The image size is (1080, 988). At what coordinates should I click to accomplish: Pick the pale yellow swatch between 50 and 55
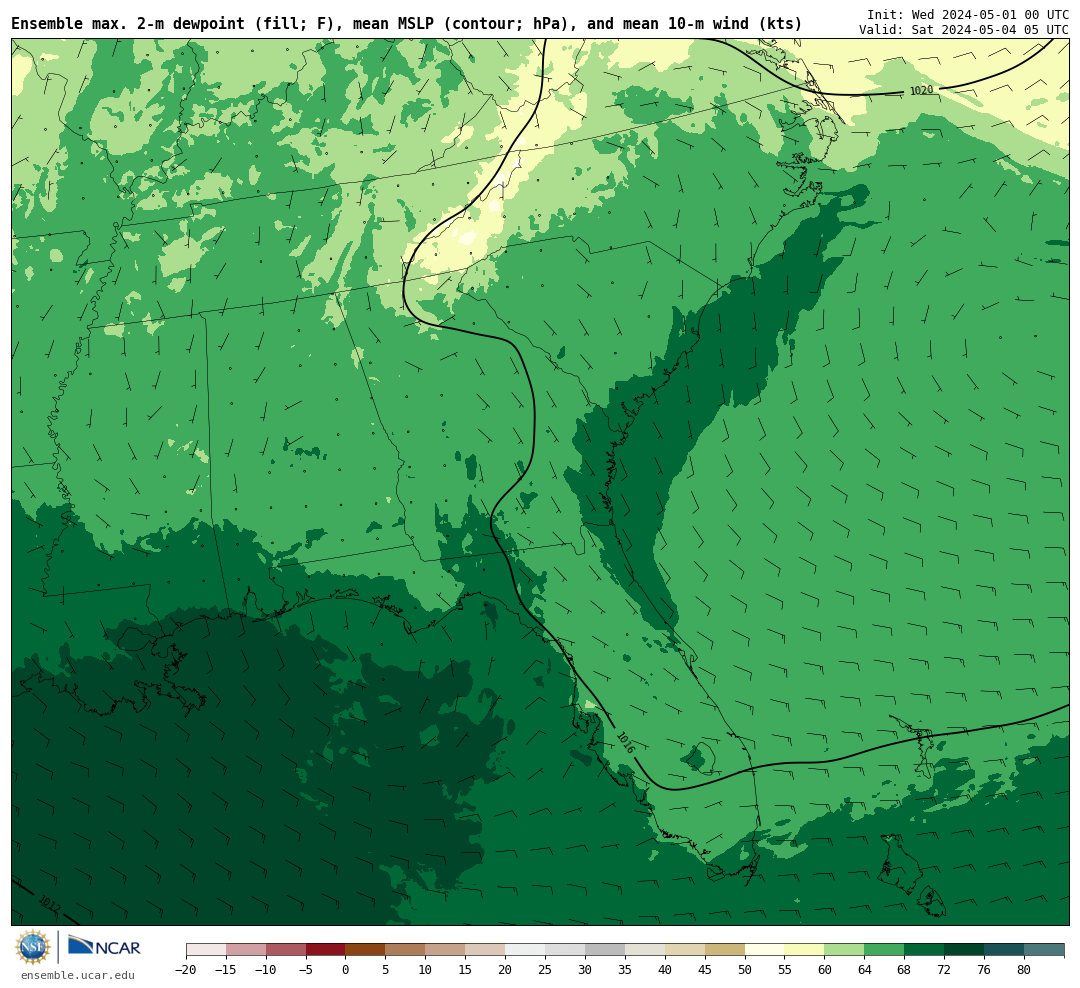coord(765,950)
